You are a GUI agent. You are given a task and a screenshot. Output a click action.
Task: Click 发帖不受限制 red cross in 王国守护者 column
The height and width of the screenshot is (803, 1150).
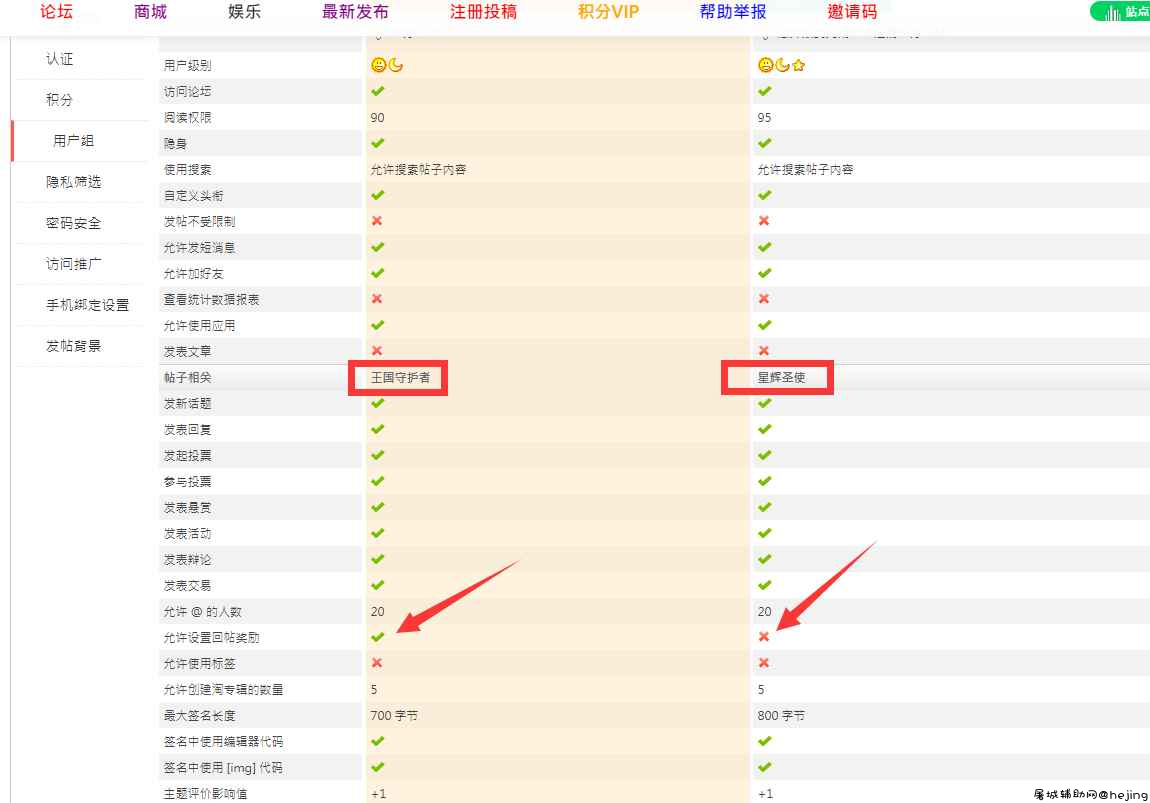[377, 221]
